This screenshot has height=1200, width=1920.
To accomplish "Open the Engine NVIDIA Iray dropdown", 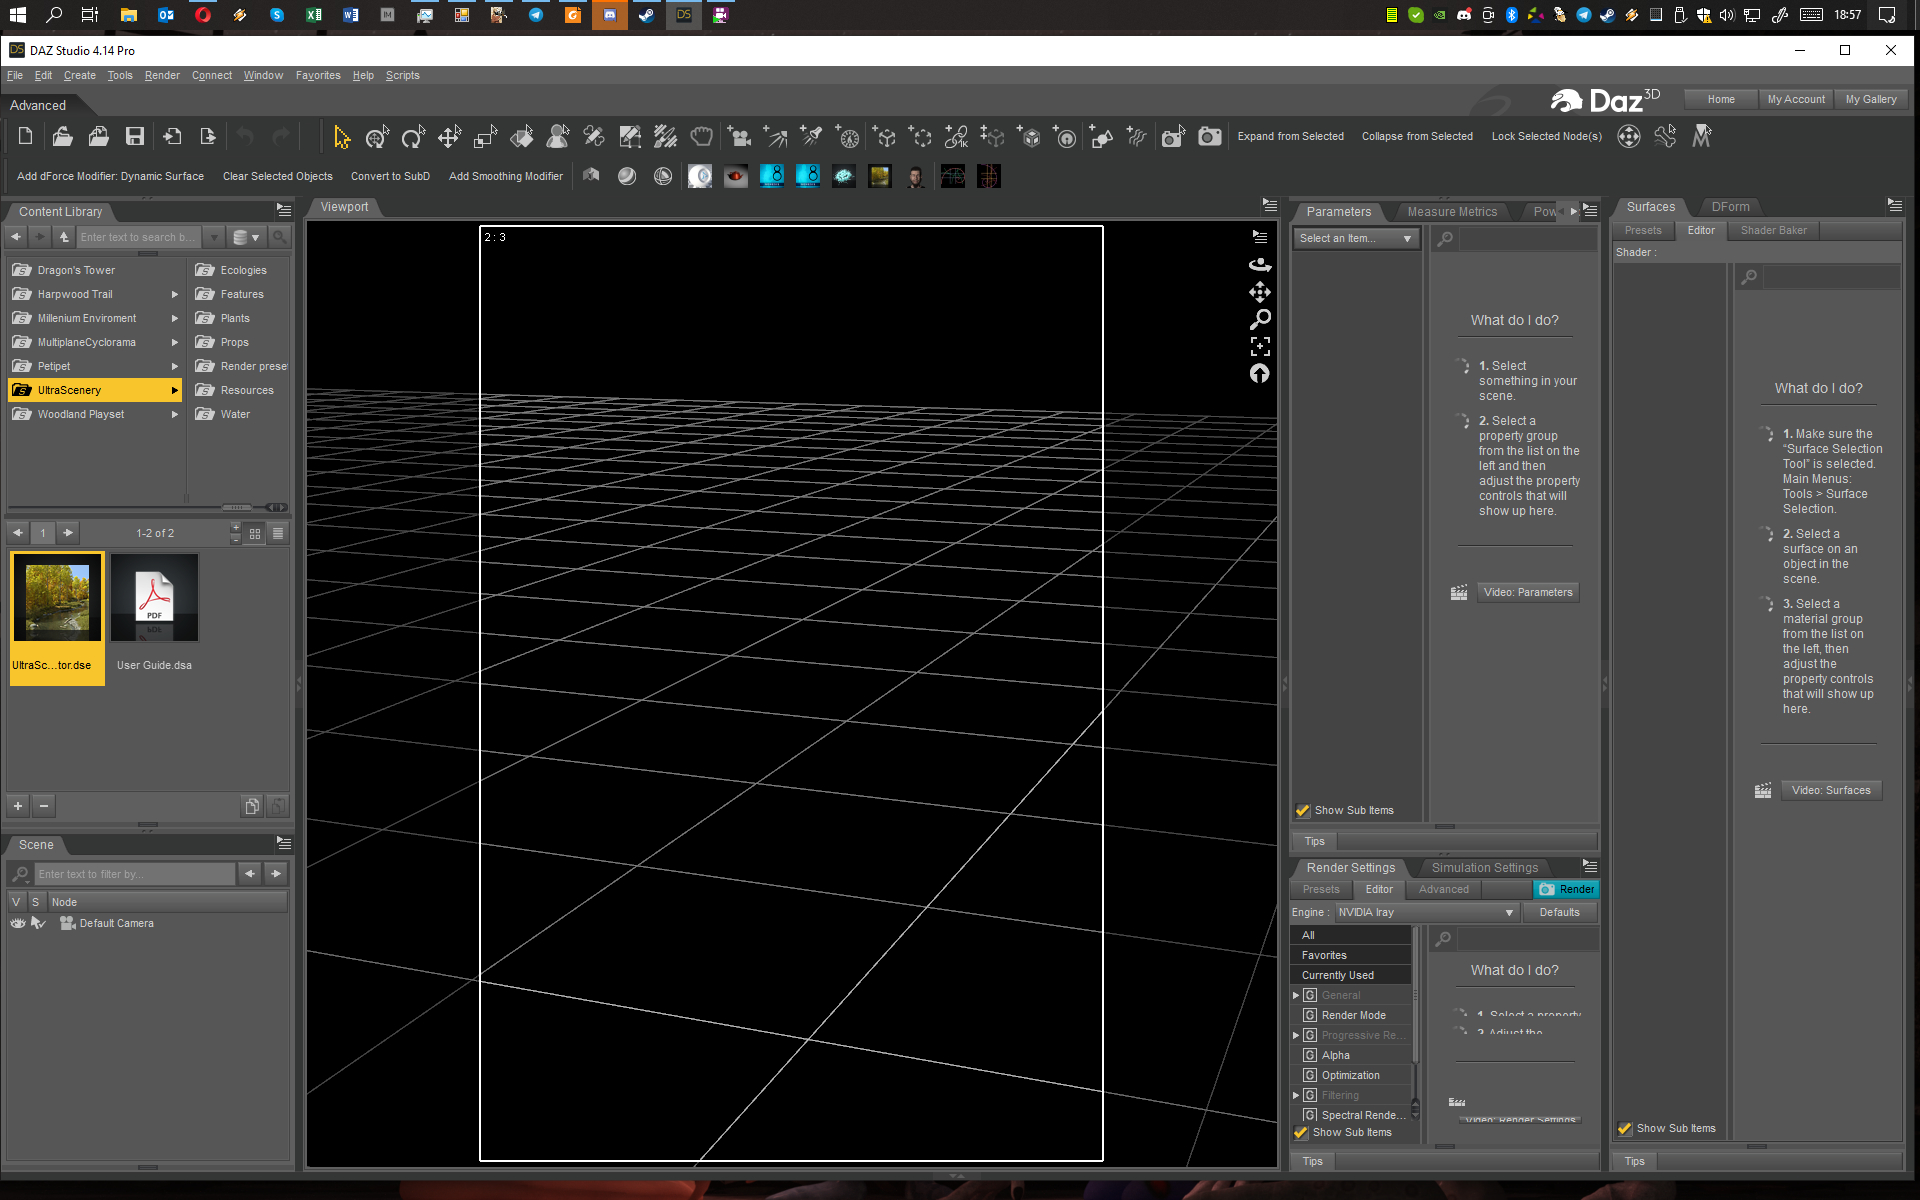I will 1426,912.
